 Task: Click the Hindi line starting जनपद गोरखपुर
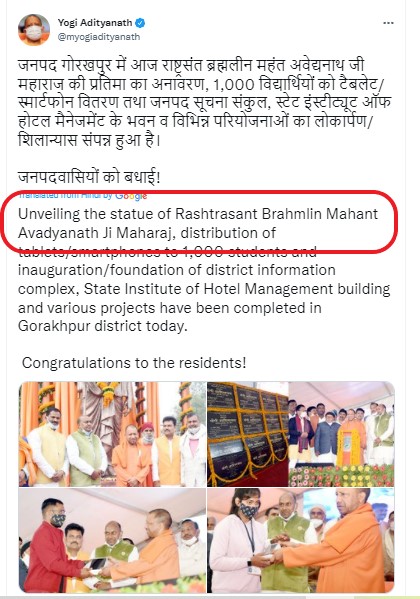pyautogui.click(x=191, y=65)
